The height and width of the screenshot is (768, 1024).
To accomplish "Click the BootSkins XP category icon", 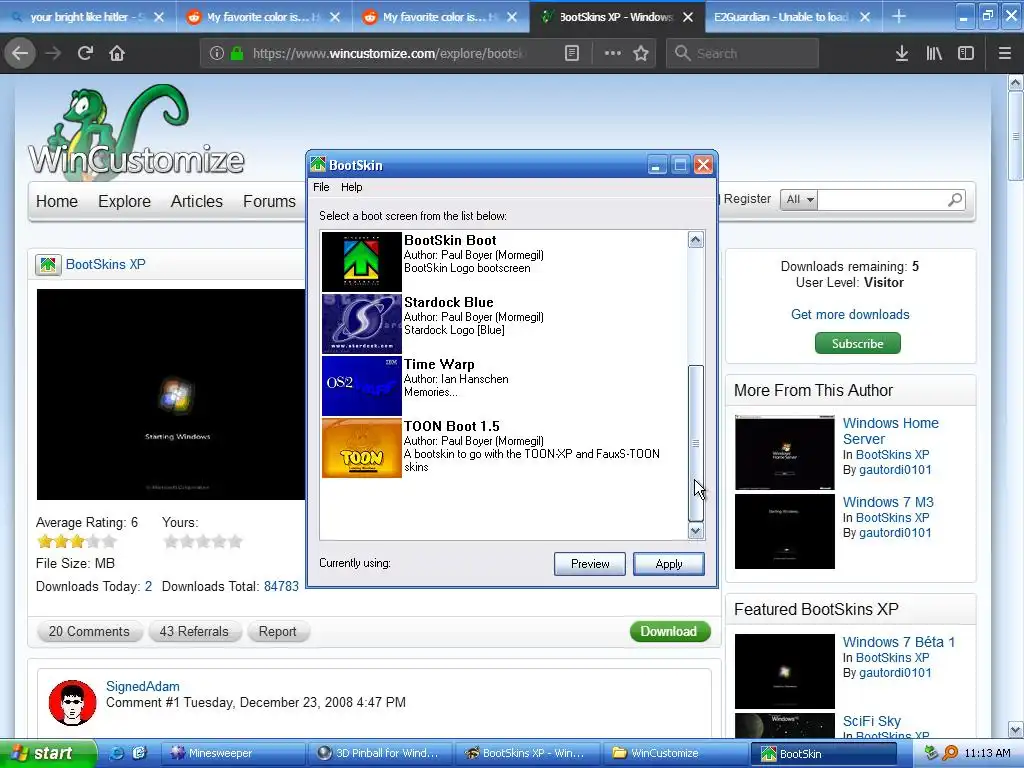I will (48, 264).
